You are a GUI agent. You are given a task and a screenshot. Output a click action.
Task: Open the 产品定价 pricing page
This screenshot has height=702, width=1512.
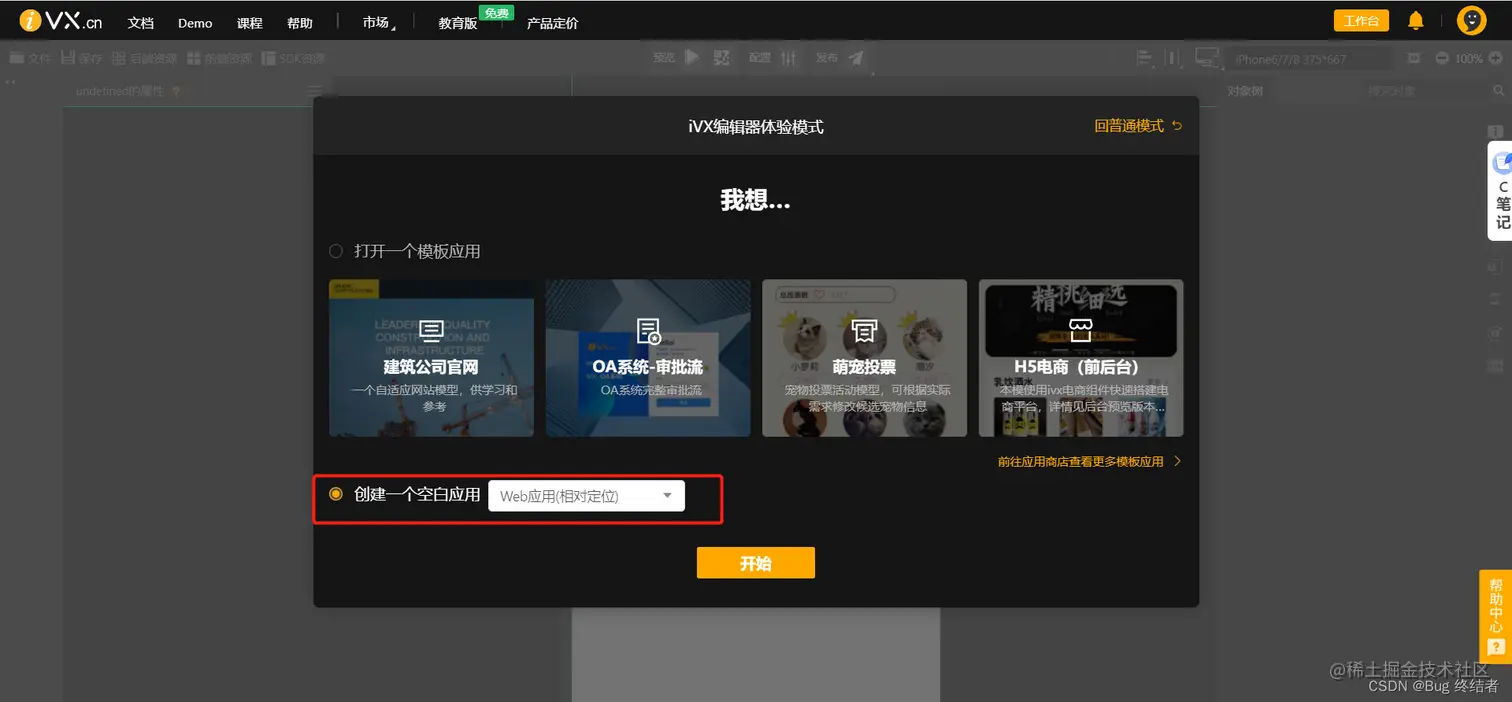pos(552,23)
